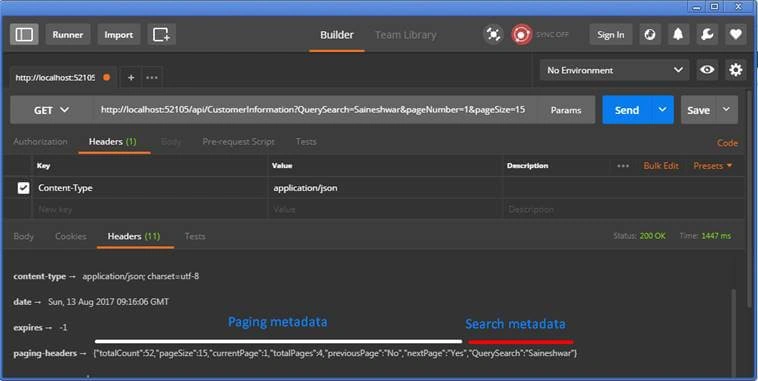Open the globe browse icon

(x=650, y=35)
